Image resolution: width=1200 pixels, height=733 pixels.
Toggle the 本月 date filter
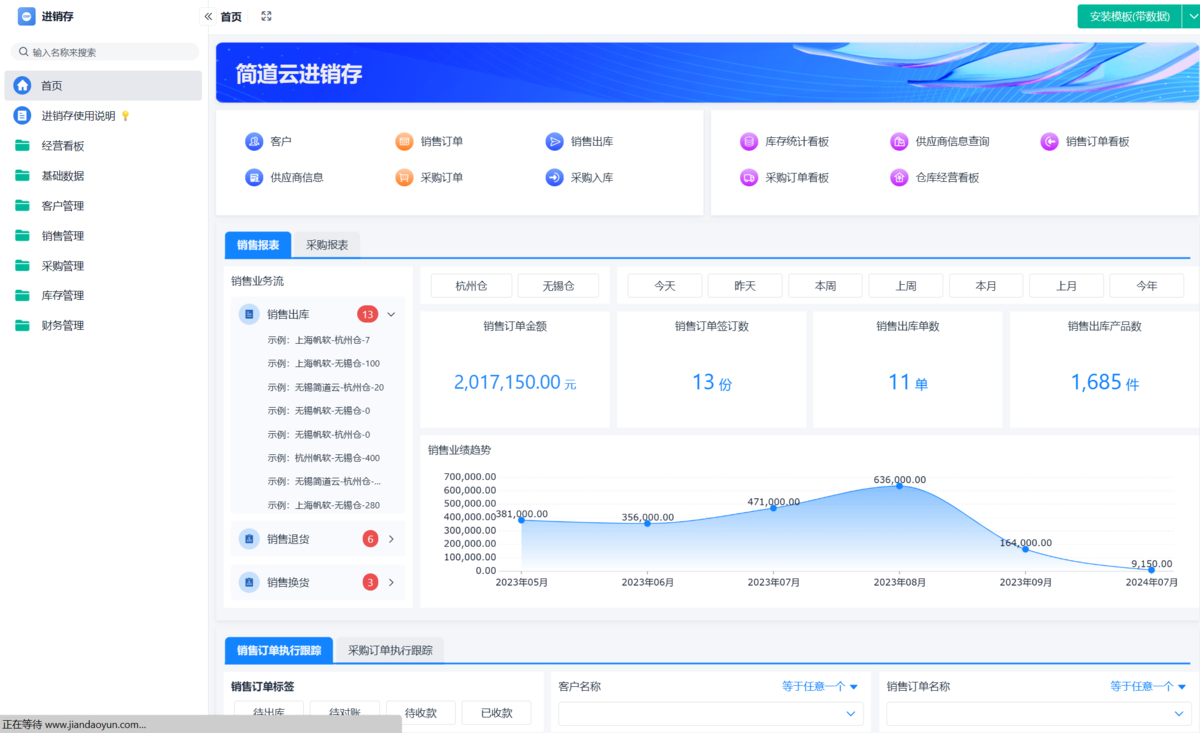tap(986, 286)
